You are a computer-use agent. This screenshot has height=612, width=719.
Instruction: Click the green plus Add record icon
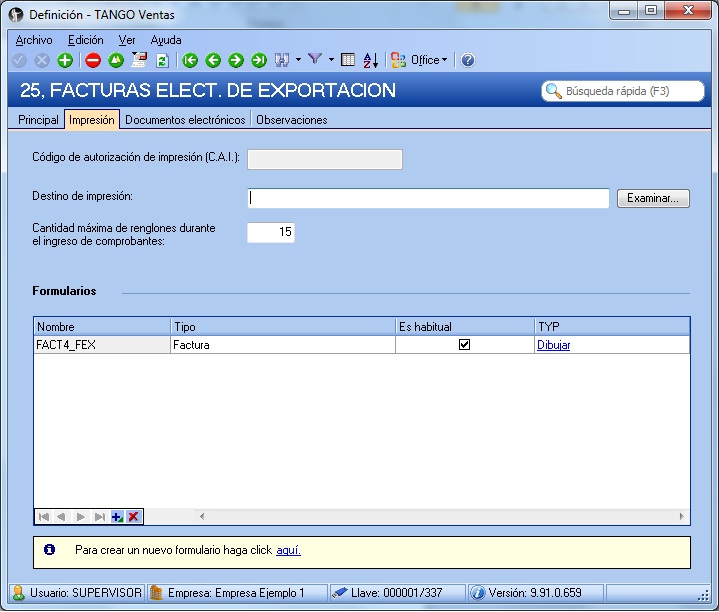[65, 60]
